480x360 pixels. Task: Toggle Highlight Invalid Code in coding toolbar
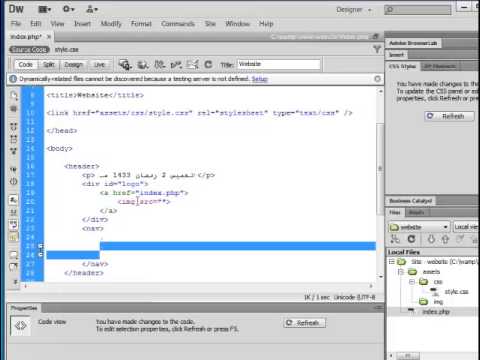tap(13, 212)
